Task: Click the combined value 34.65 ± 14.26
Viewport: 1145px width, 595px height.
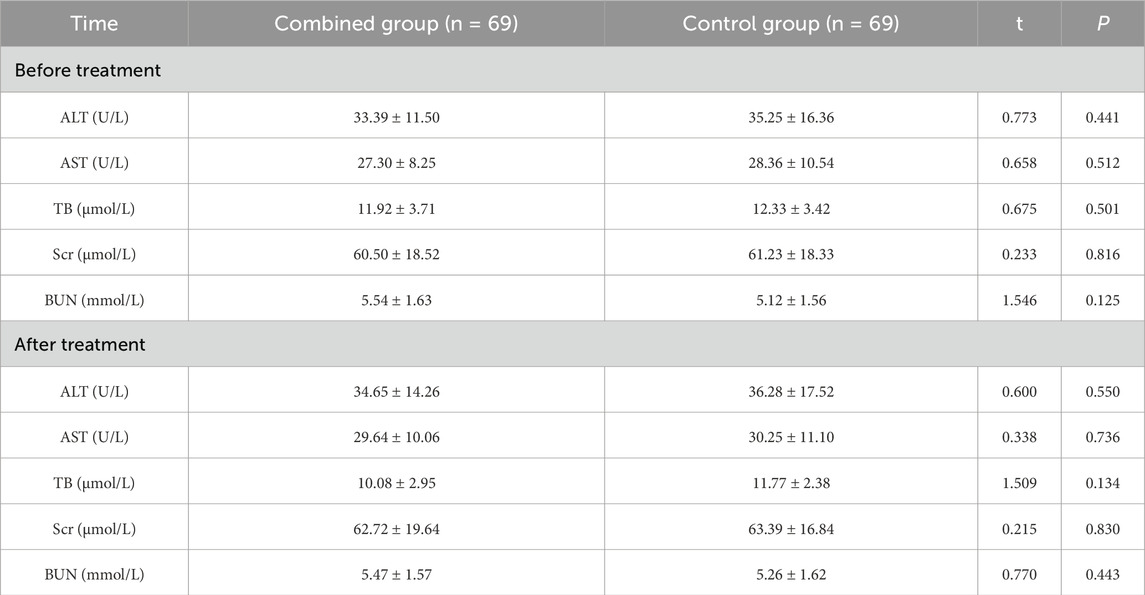Action: click(397, 391)
